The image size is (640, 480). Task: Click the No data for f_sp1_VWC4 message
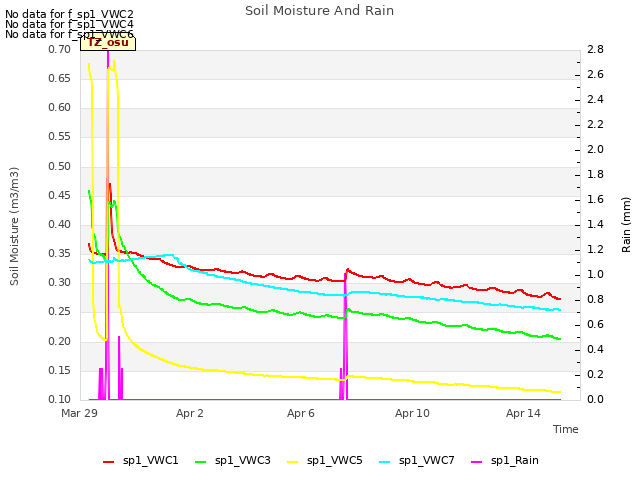(x=69, y=24)
